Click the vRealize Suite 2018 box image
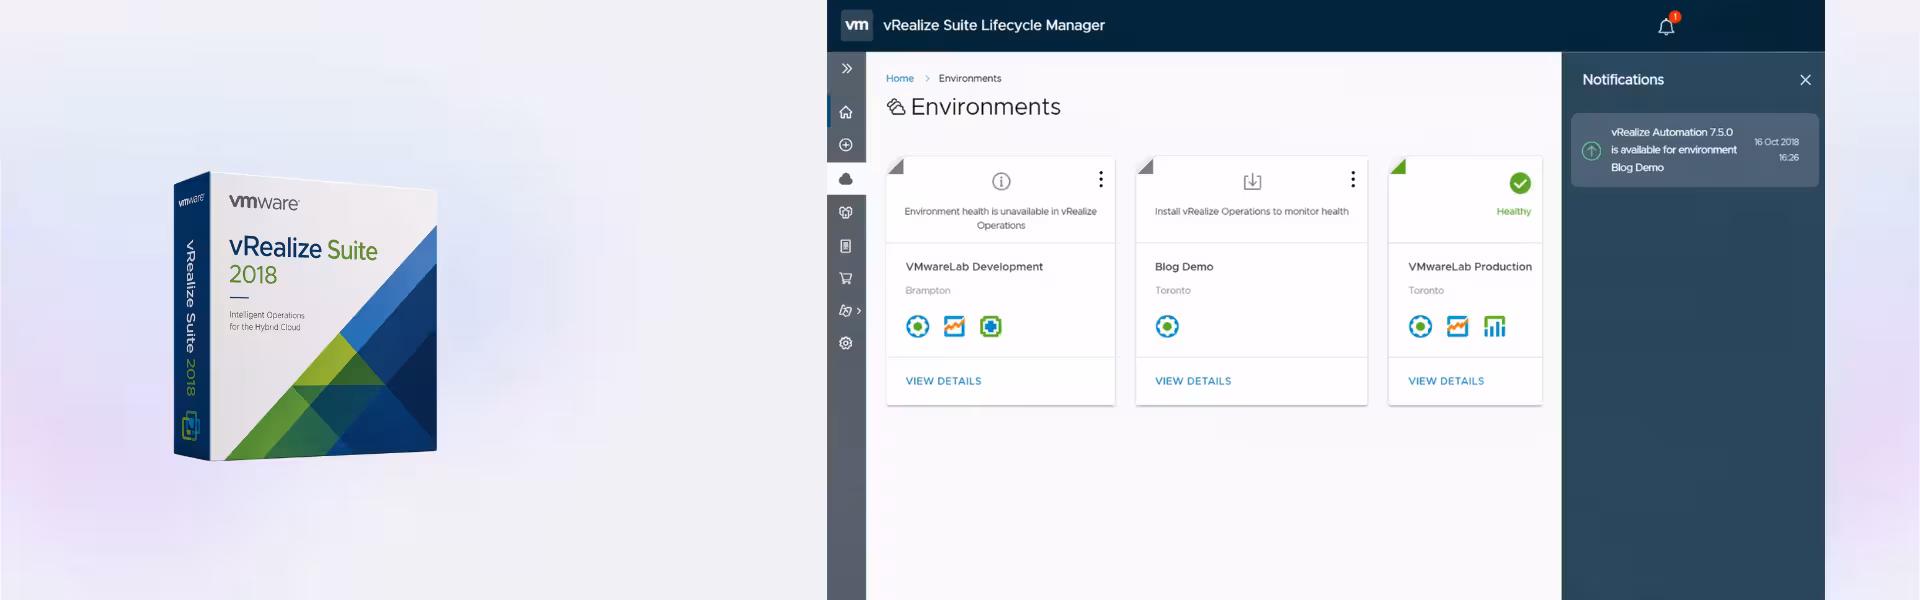The height and width of the screenshot is (600, 1920). coord(305,317)
